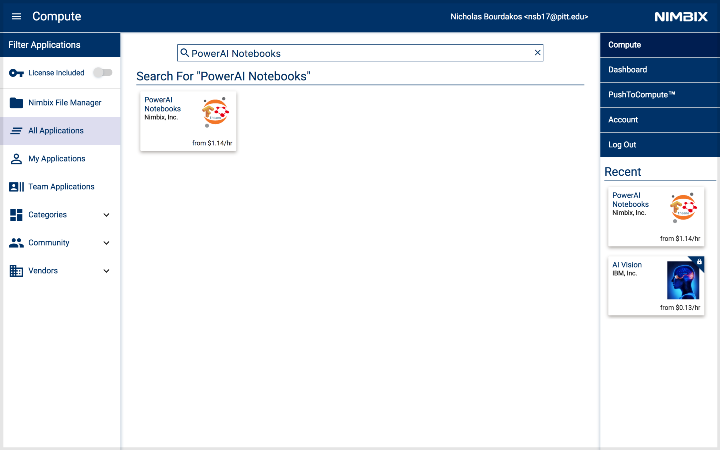The height and width of the screenshot is (450, 720).
Task: Go to Compute in right menu
Action: click(x=659, y=45)
